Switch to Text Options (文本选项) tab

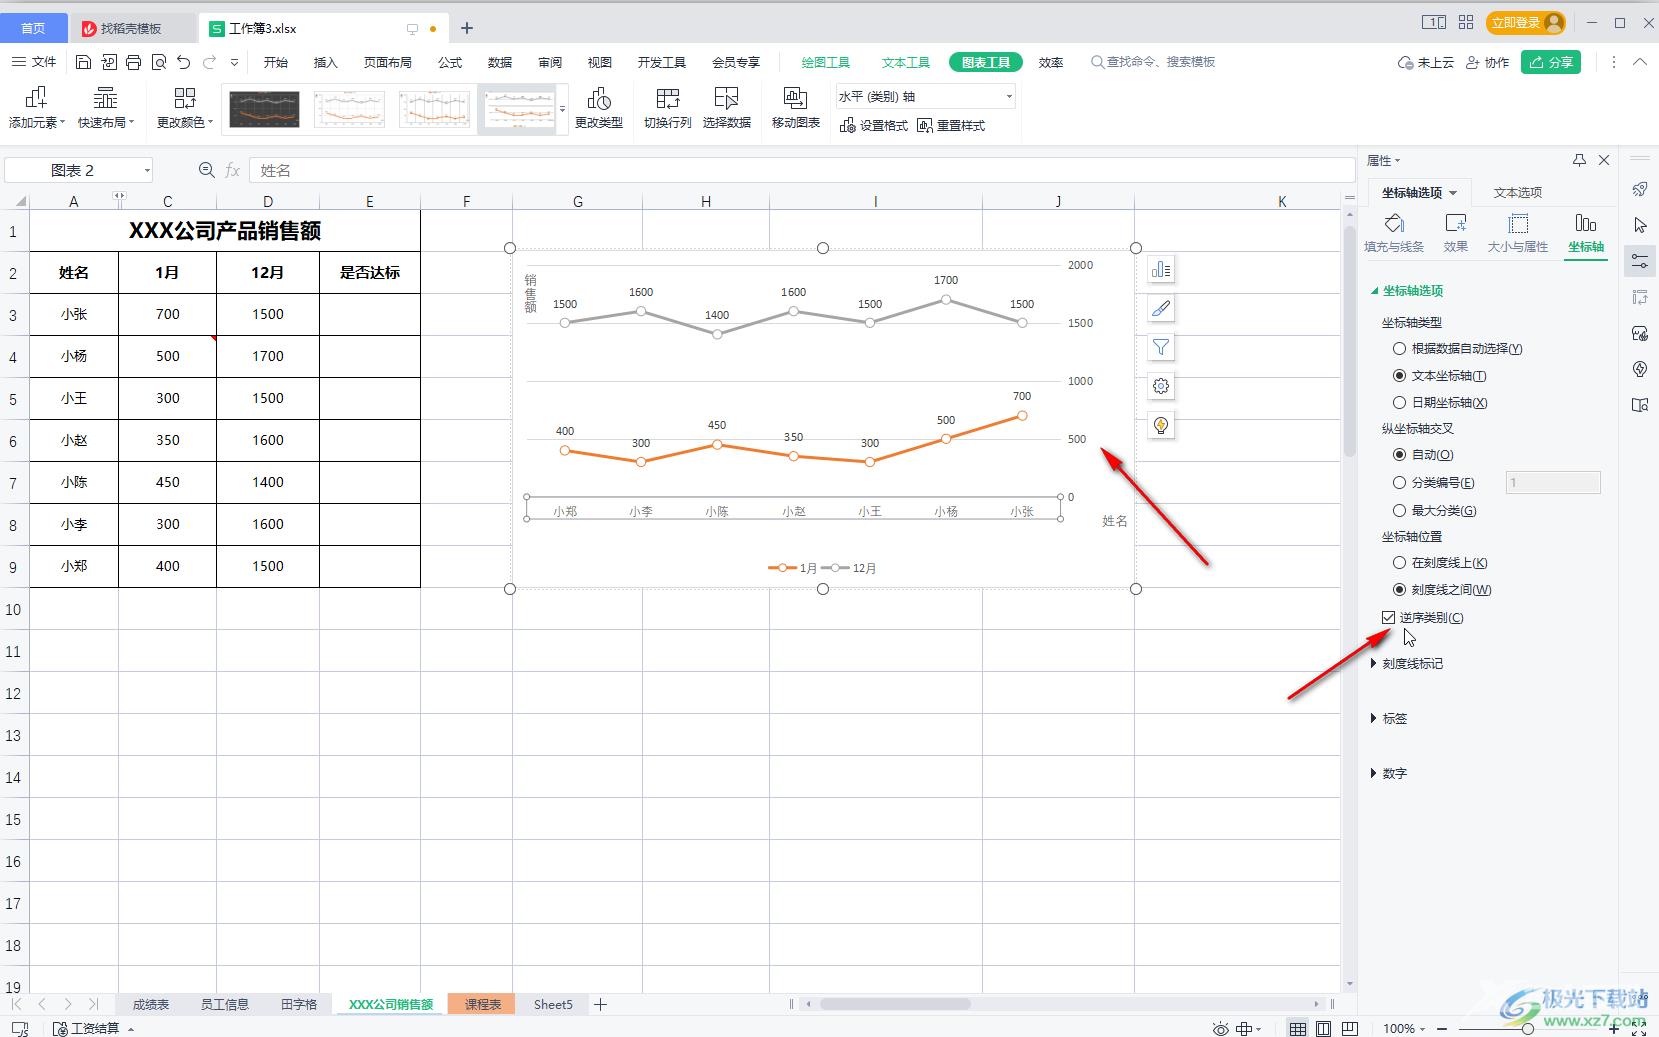click(1518, 192)
